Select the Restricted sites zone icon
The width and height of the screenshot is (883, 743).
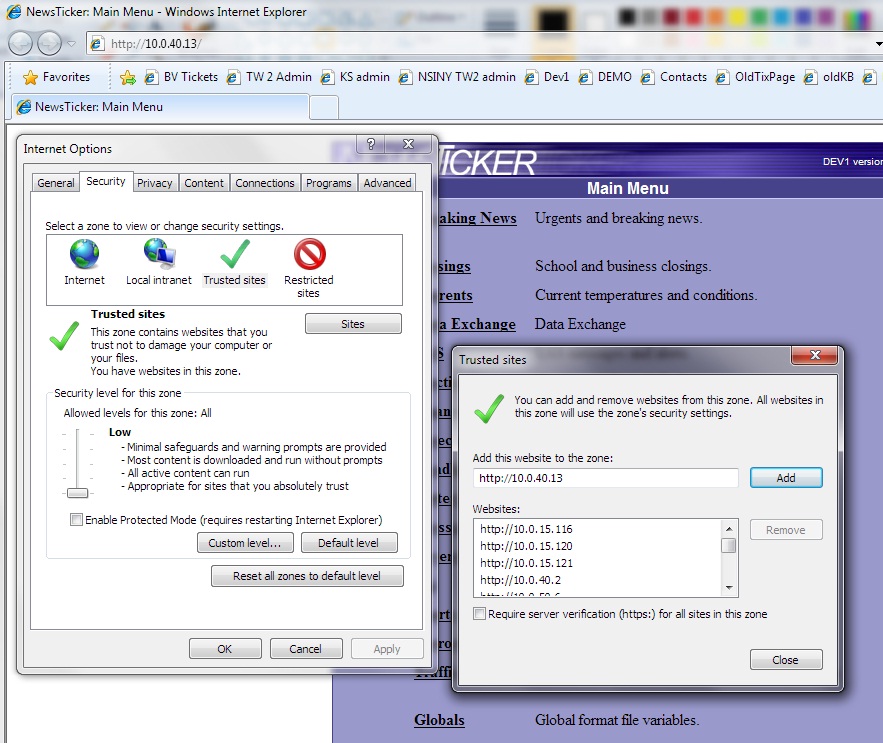click(x=309, y=256)
